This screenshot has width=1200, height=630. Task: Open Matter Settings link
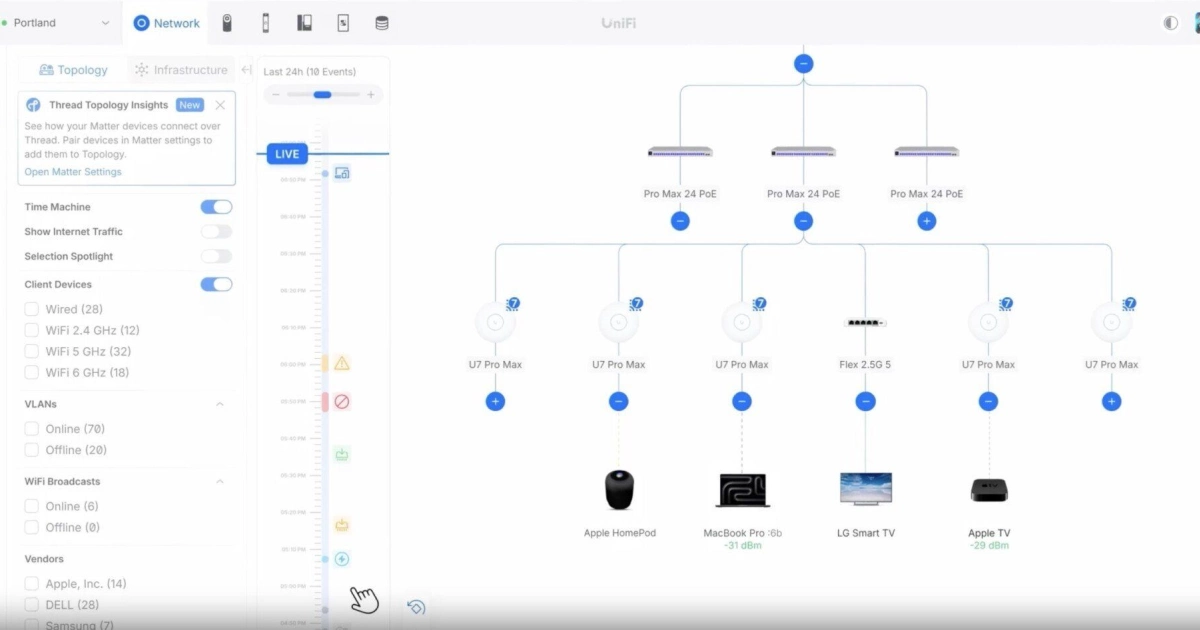click(x=73, y=172)
